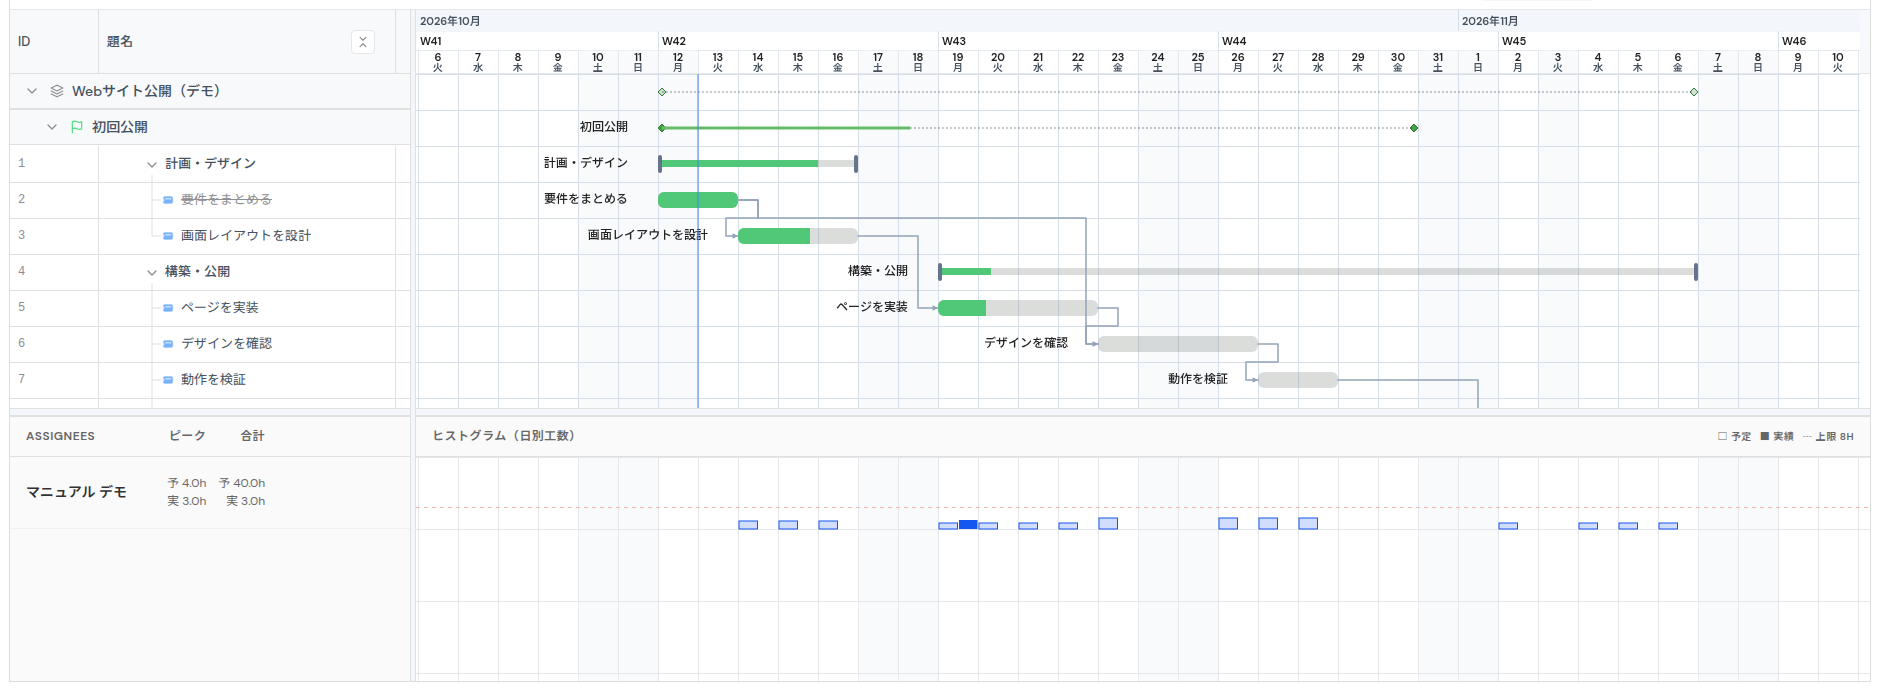This screenshot has height=691, width=1880.
Task: Click the 構築・公開 label in Gantt chart
Action: click(878, 271)
